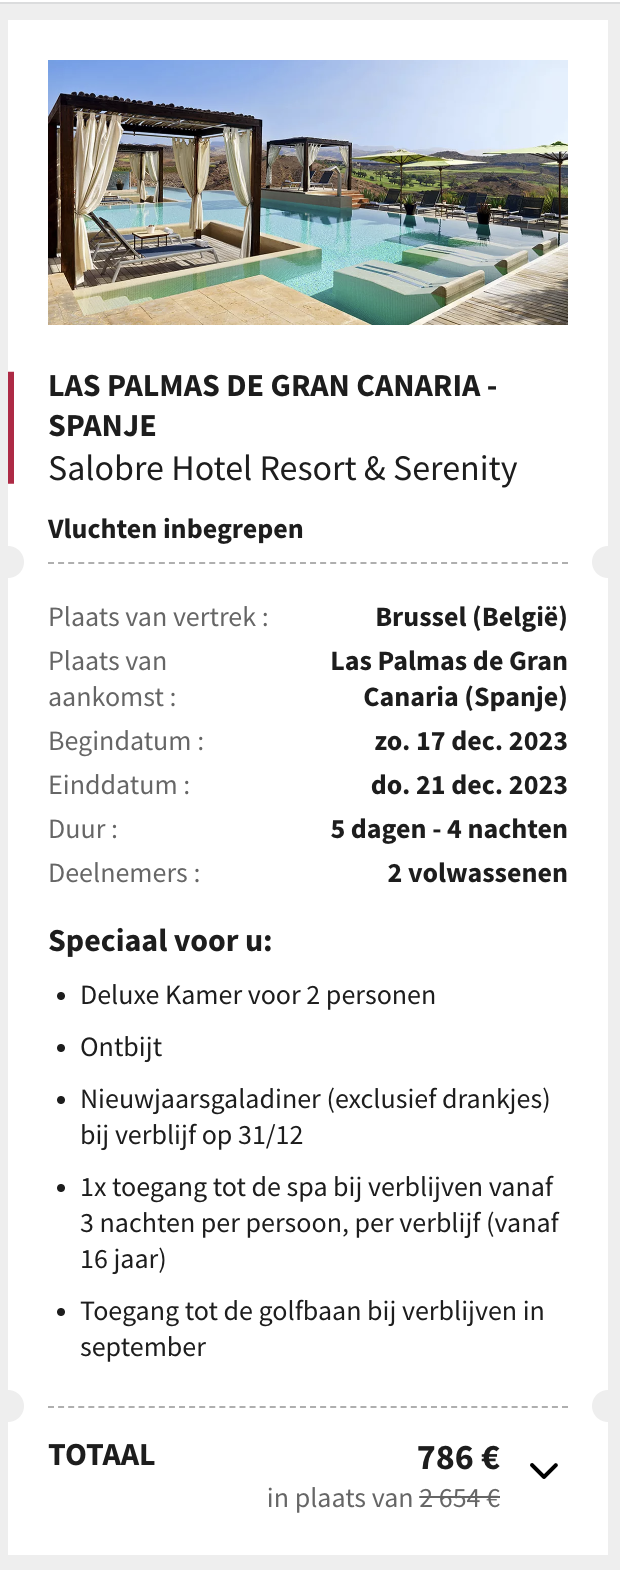Click participants value 2 volwassenen

[477, 873]
